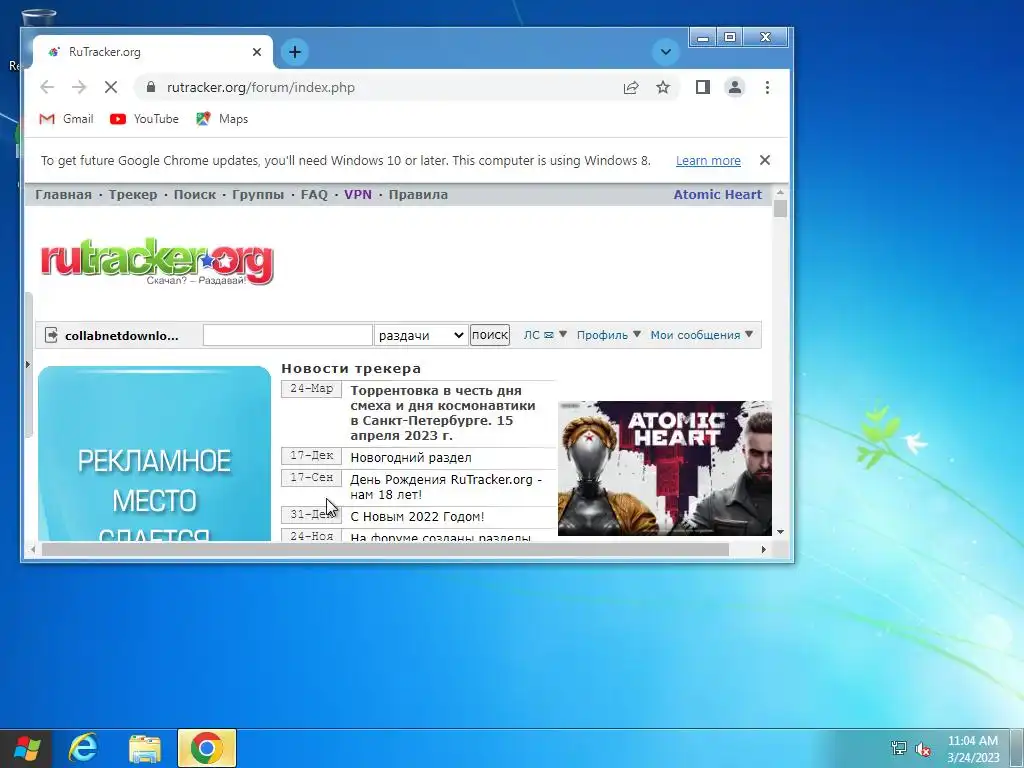Maximize the Chrome window
Image resolution: width=1024 pixels, height=768 pixels.
tap(729, 37)
